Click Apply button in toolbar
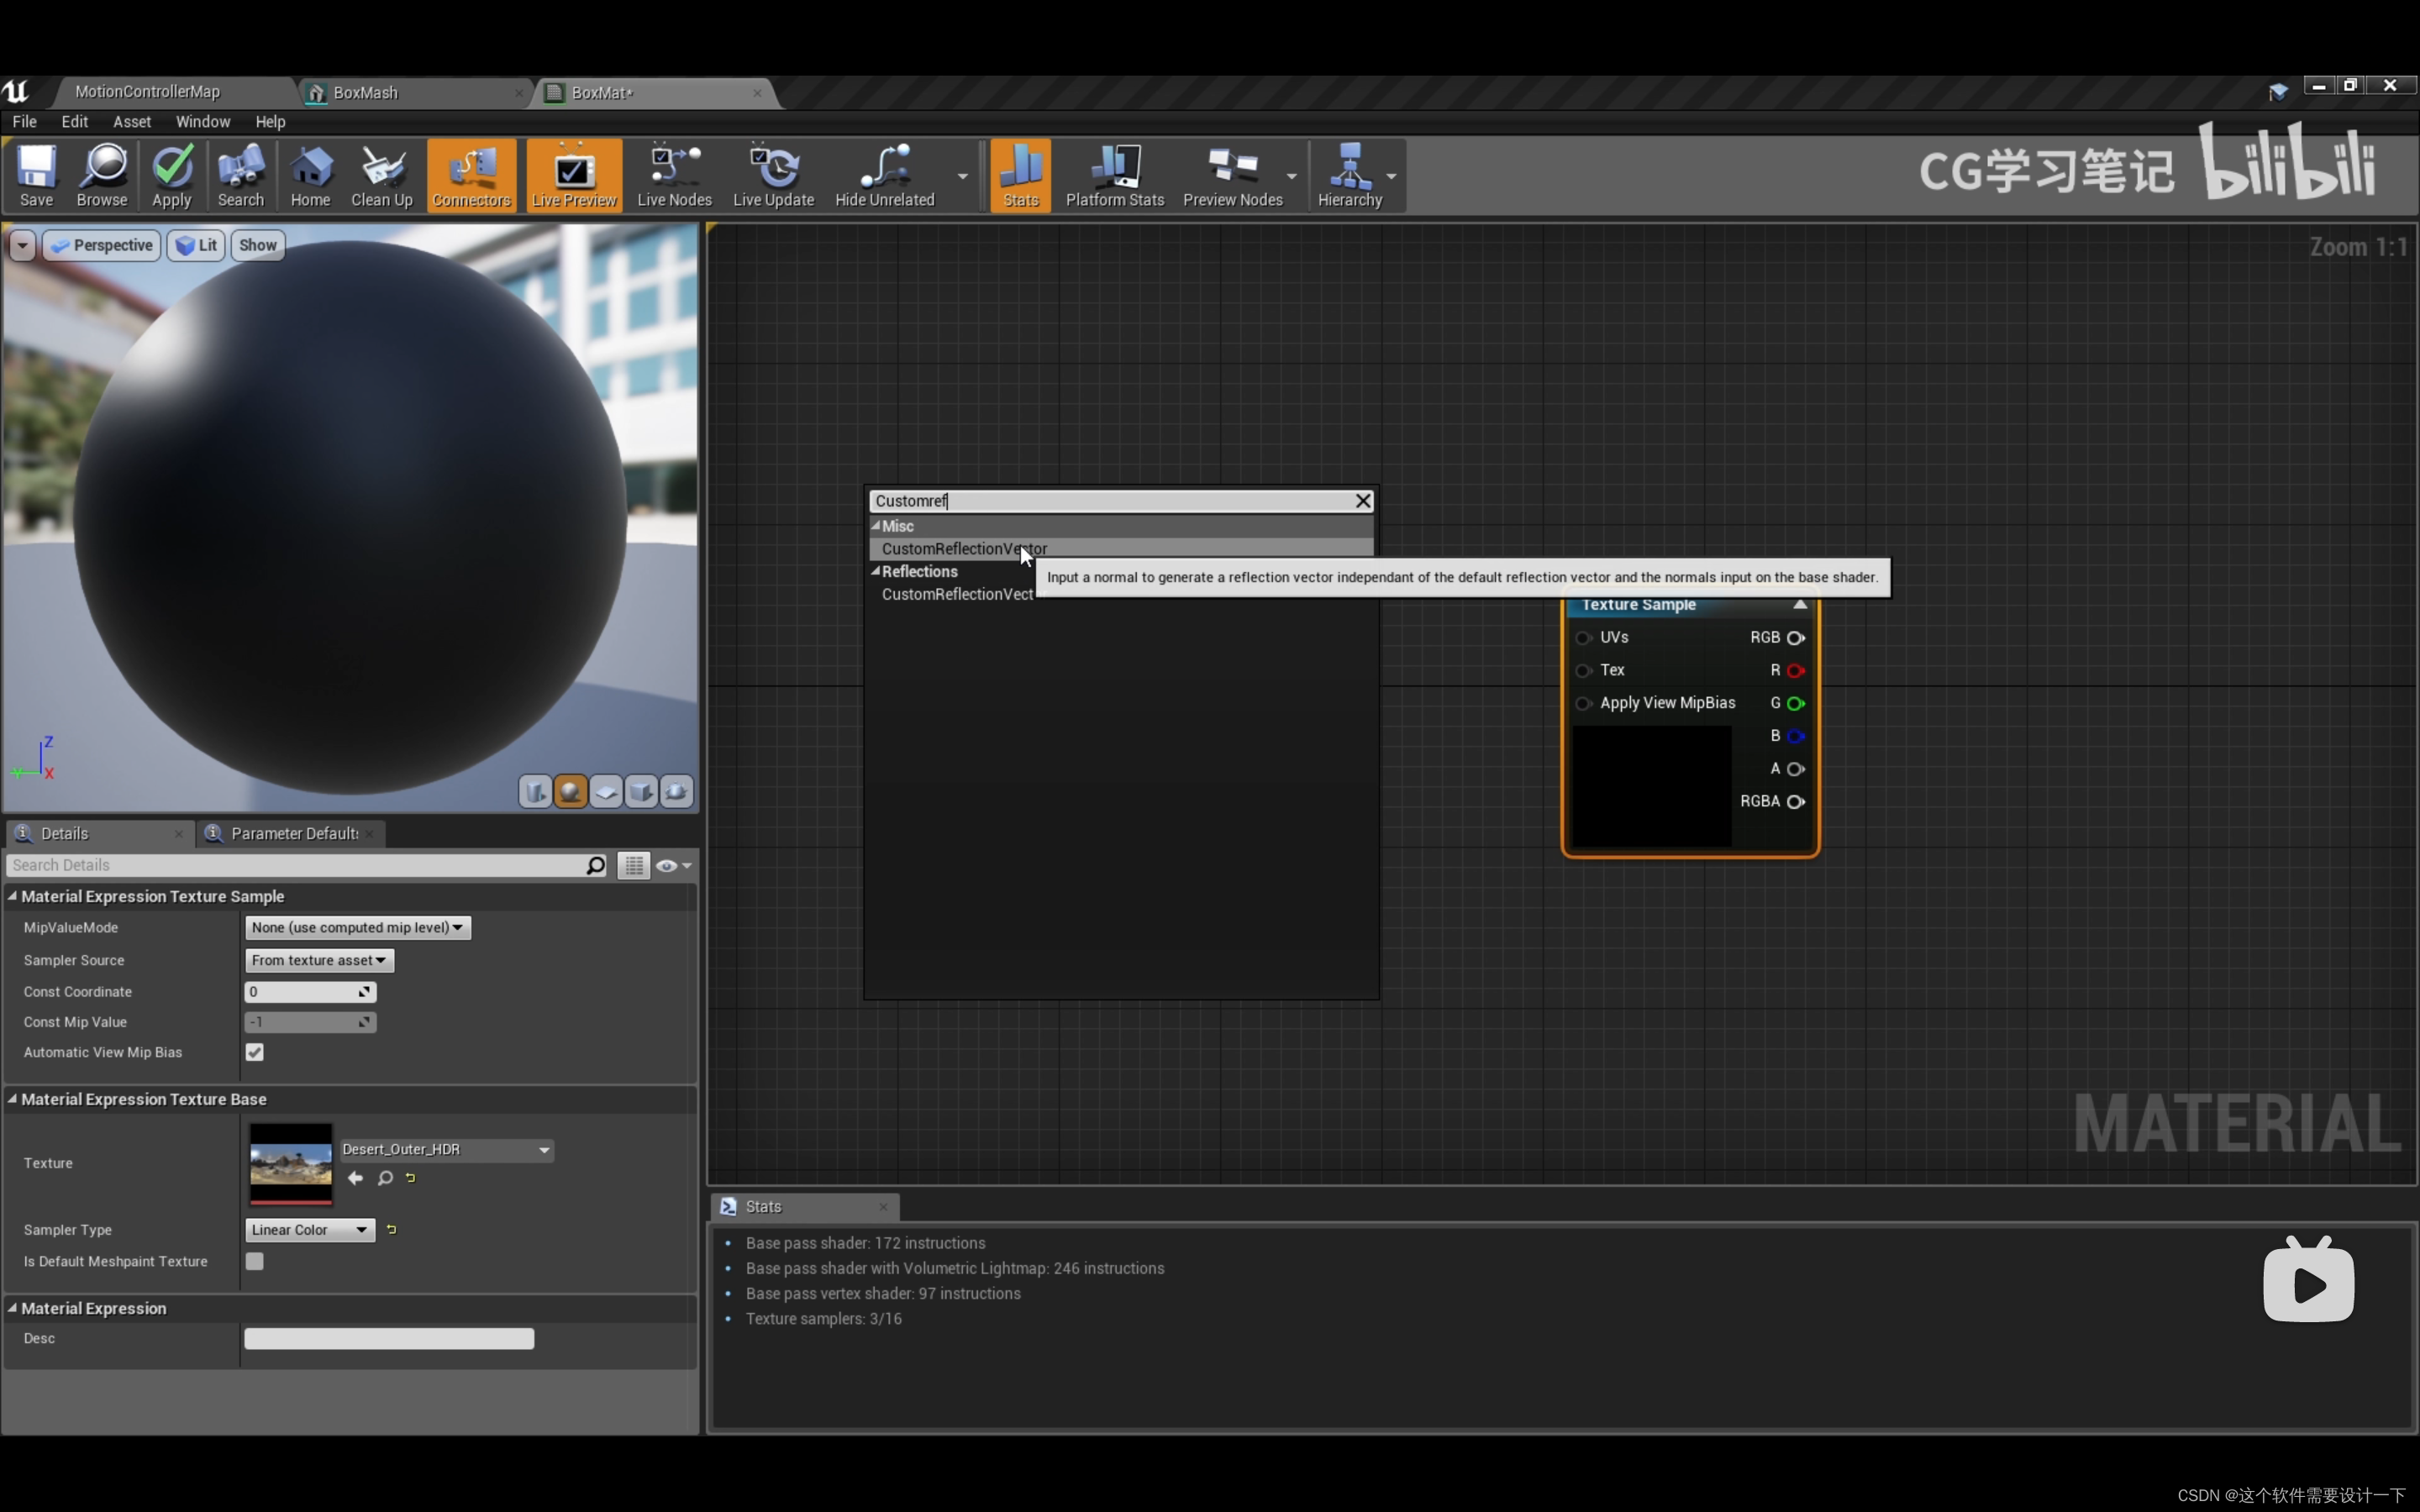The image size is (2420, 1512). click(x=171, y=174)
